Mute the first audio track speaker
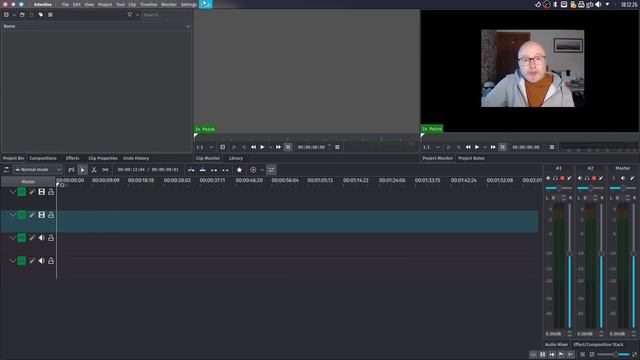Viewport: 640px width, 360px height. coord(42,238)
